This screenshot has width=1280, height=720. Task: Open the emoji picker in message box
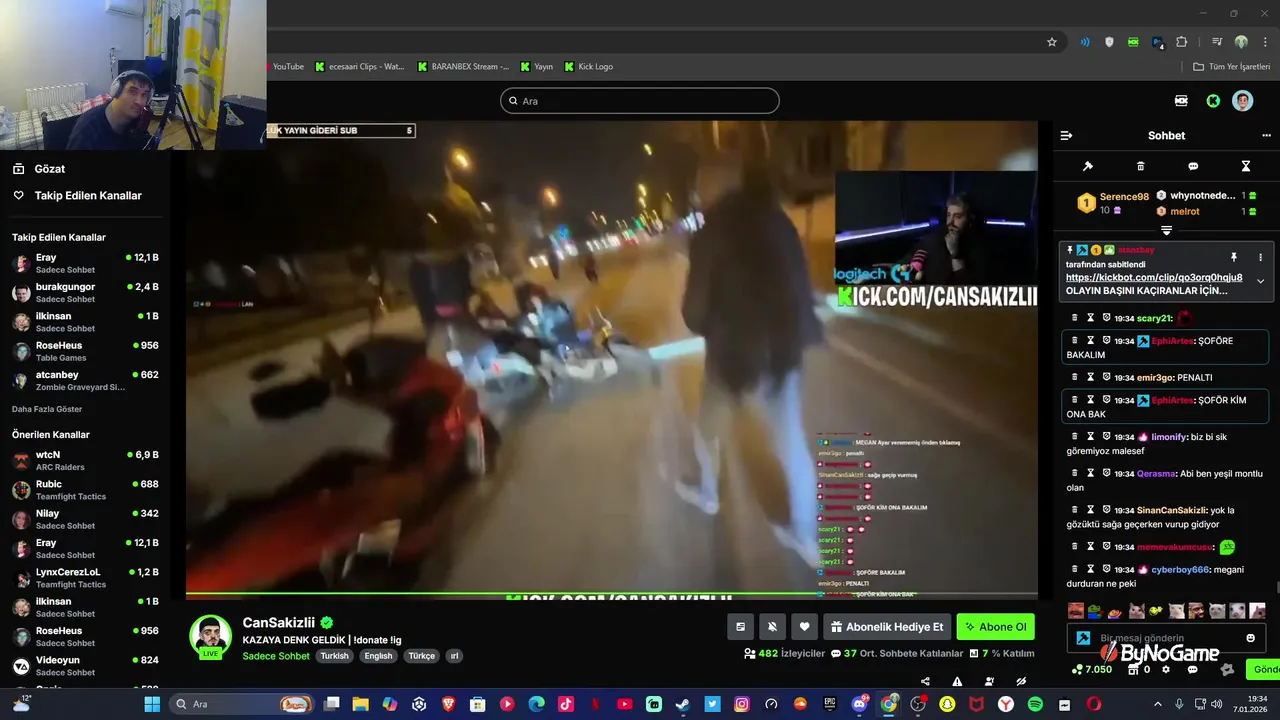click(1250, 638)
